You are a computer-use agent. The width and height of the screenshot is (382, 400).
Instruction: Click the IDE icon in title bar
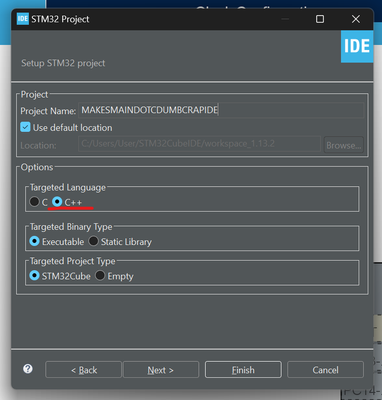pyautogui.click(x=22, y=19)
